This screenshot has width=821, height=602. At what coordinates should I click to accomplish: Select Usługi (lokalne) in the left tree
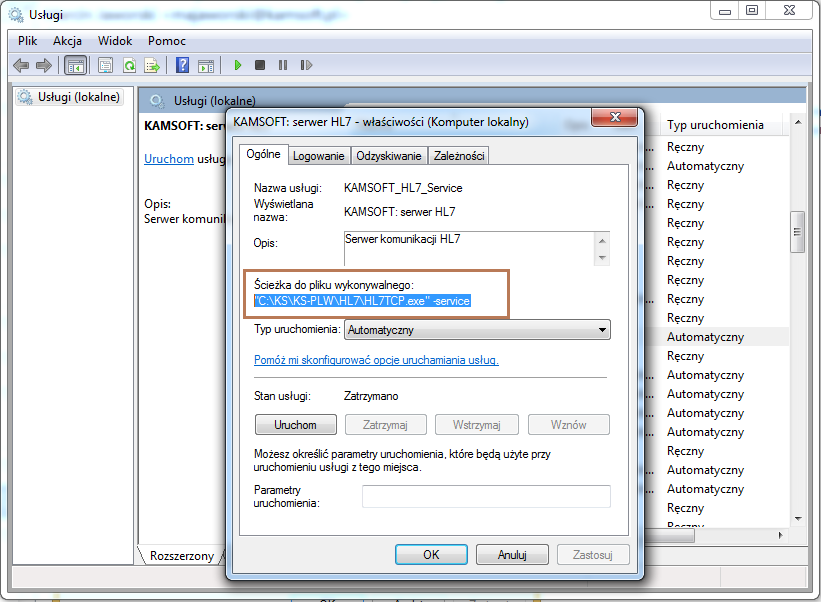click(x=70, y=97)
